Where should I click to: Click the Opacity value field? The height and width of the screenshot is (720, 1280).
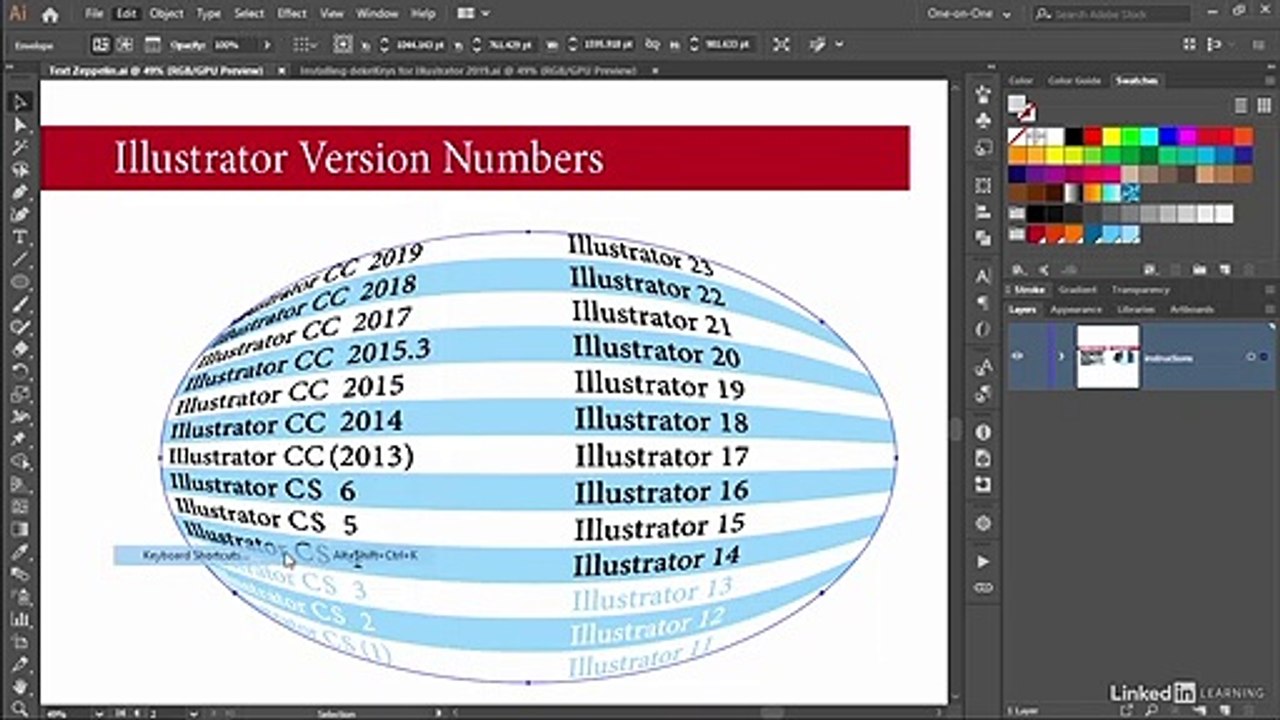[236, 45]
